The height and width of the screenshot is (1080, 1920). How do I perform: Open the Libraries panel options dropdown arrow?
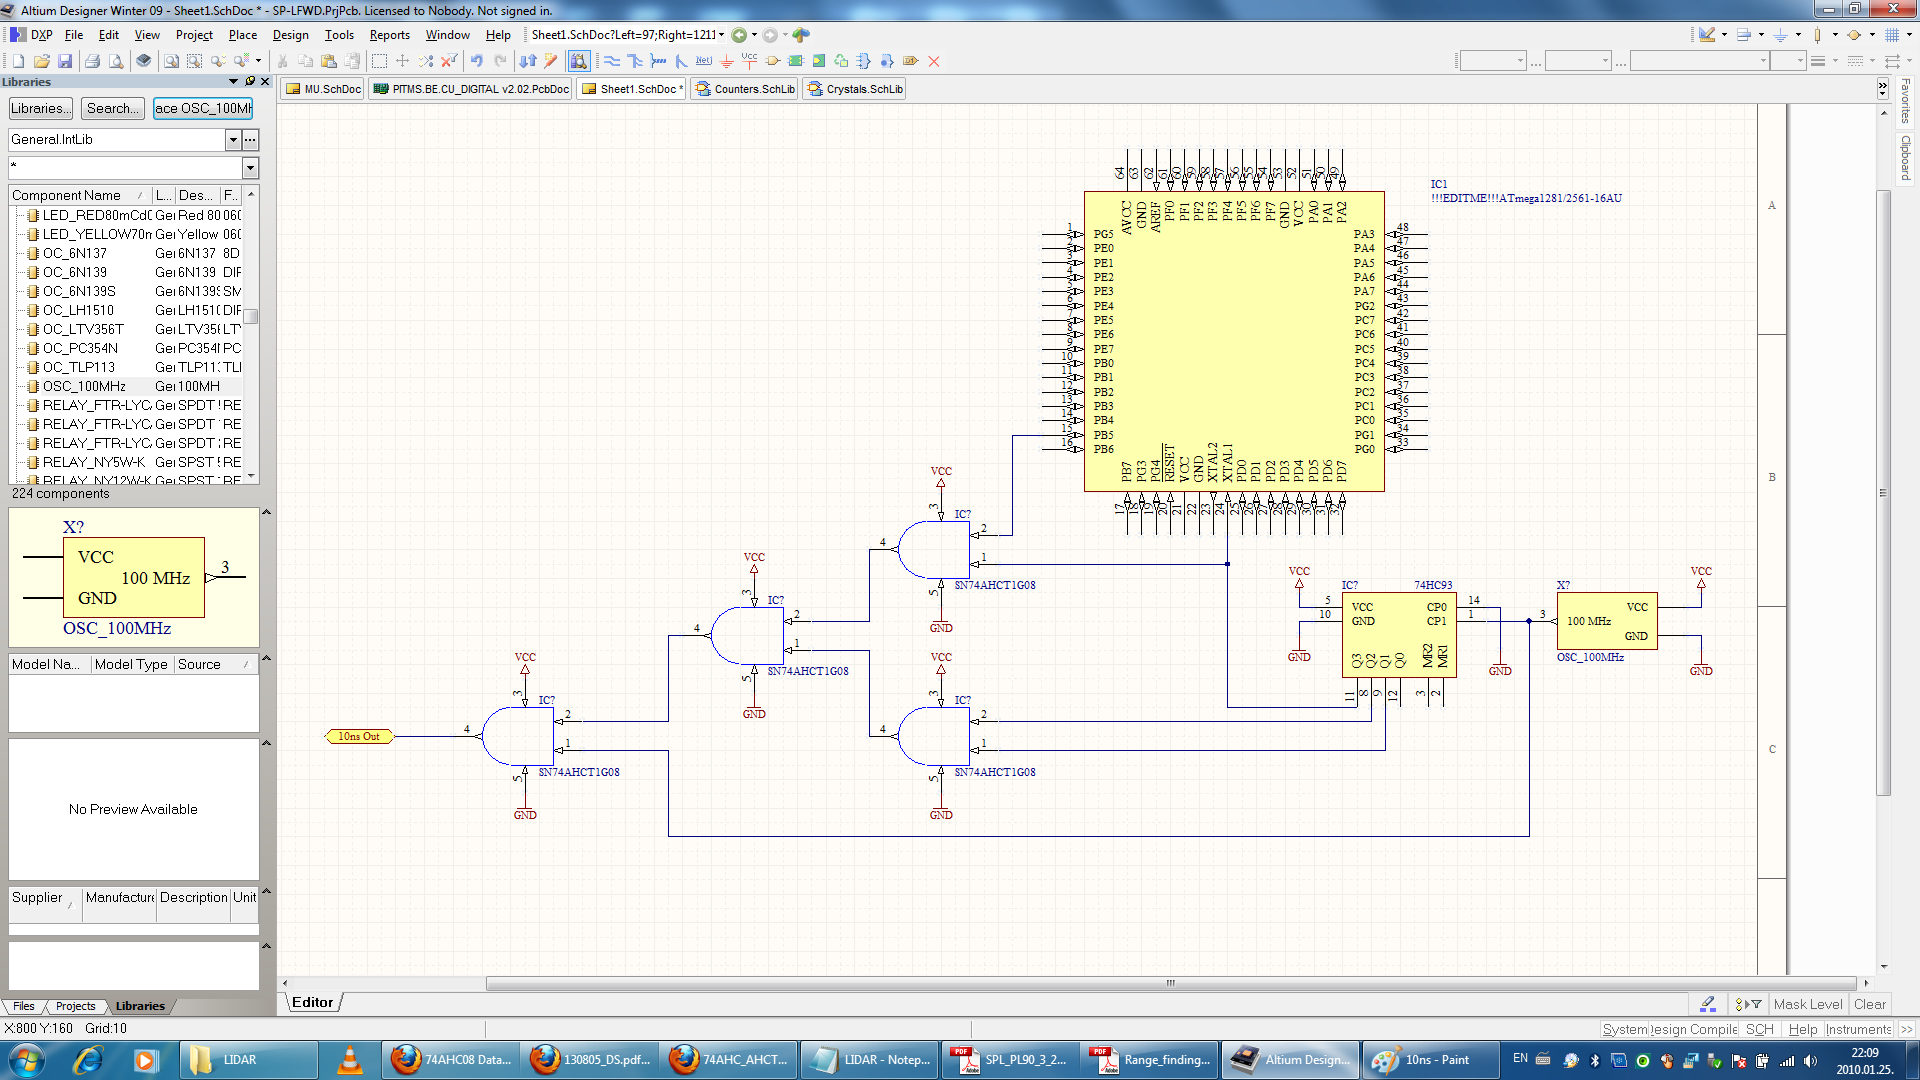234,82
